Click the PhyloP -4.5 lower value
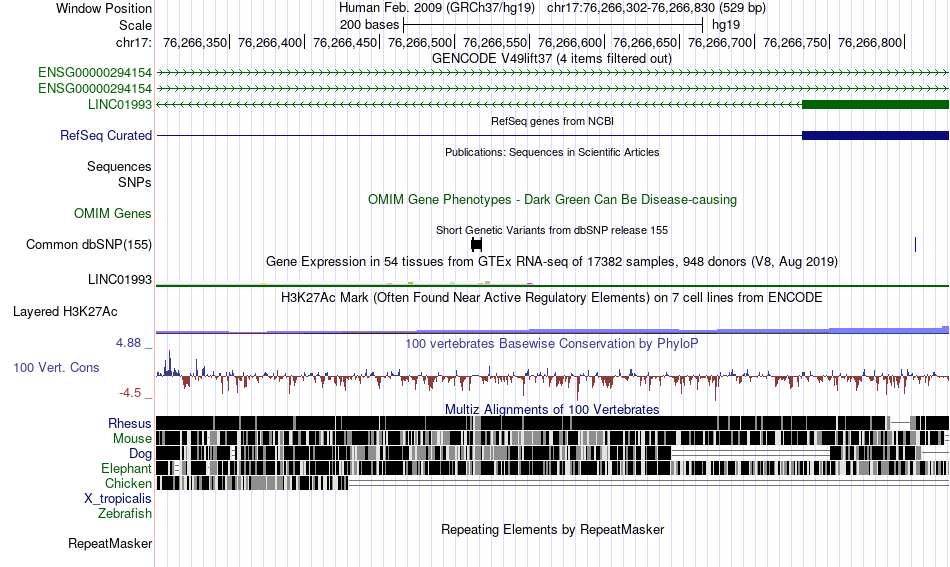This screenshot has height=567, width=950. pos(130,393)
